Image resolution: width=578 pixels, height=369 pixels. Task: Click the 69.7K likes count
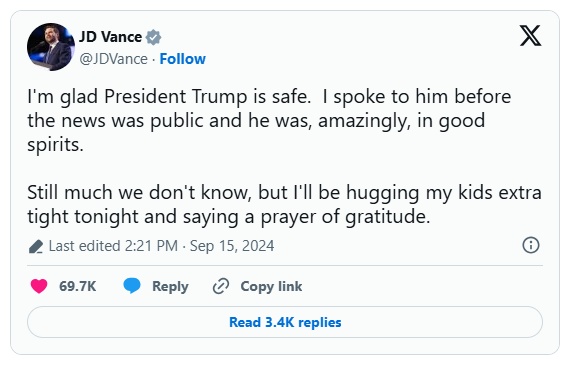77,286
